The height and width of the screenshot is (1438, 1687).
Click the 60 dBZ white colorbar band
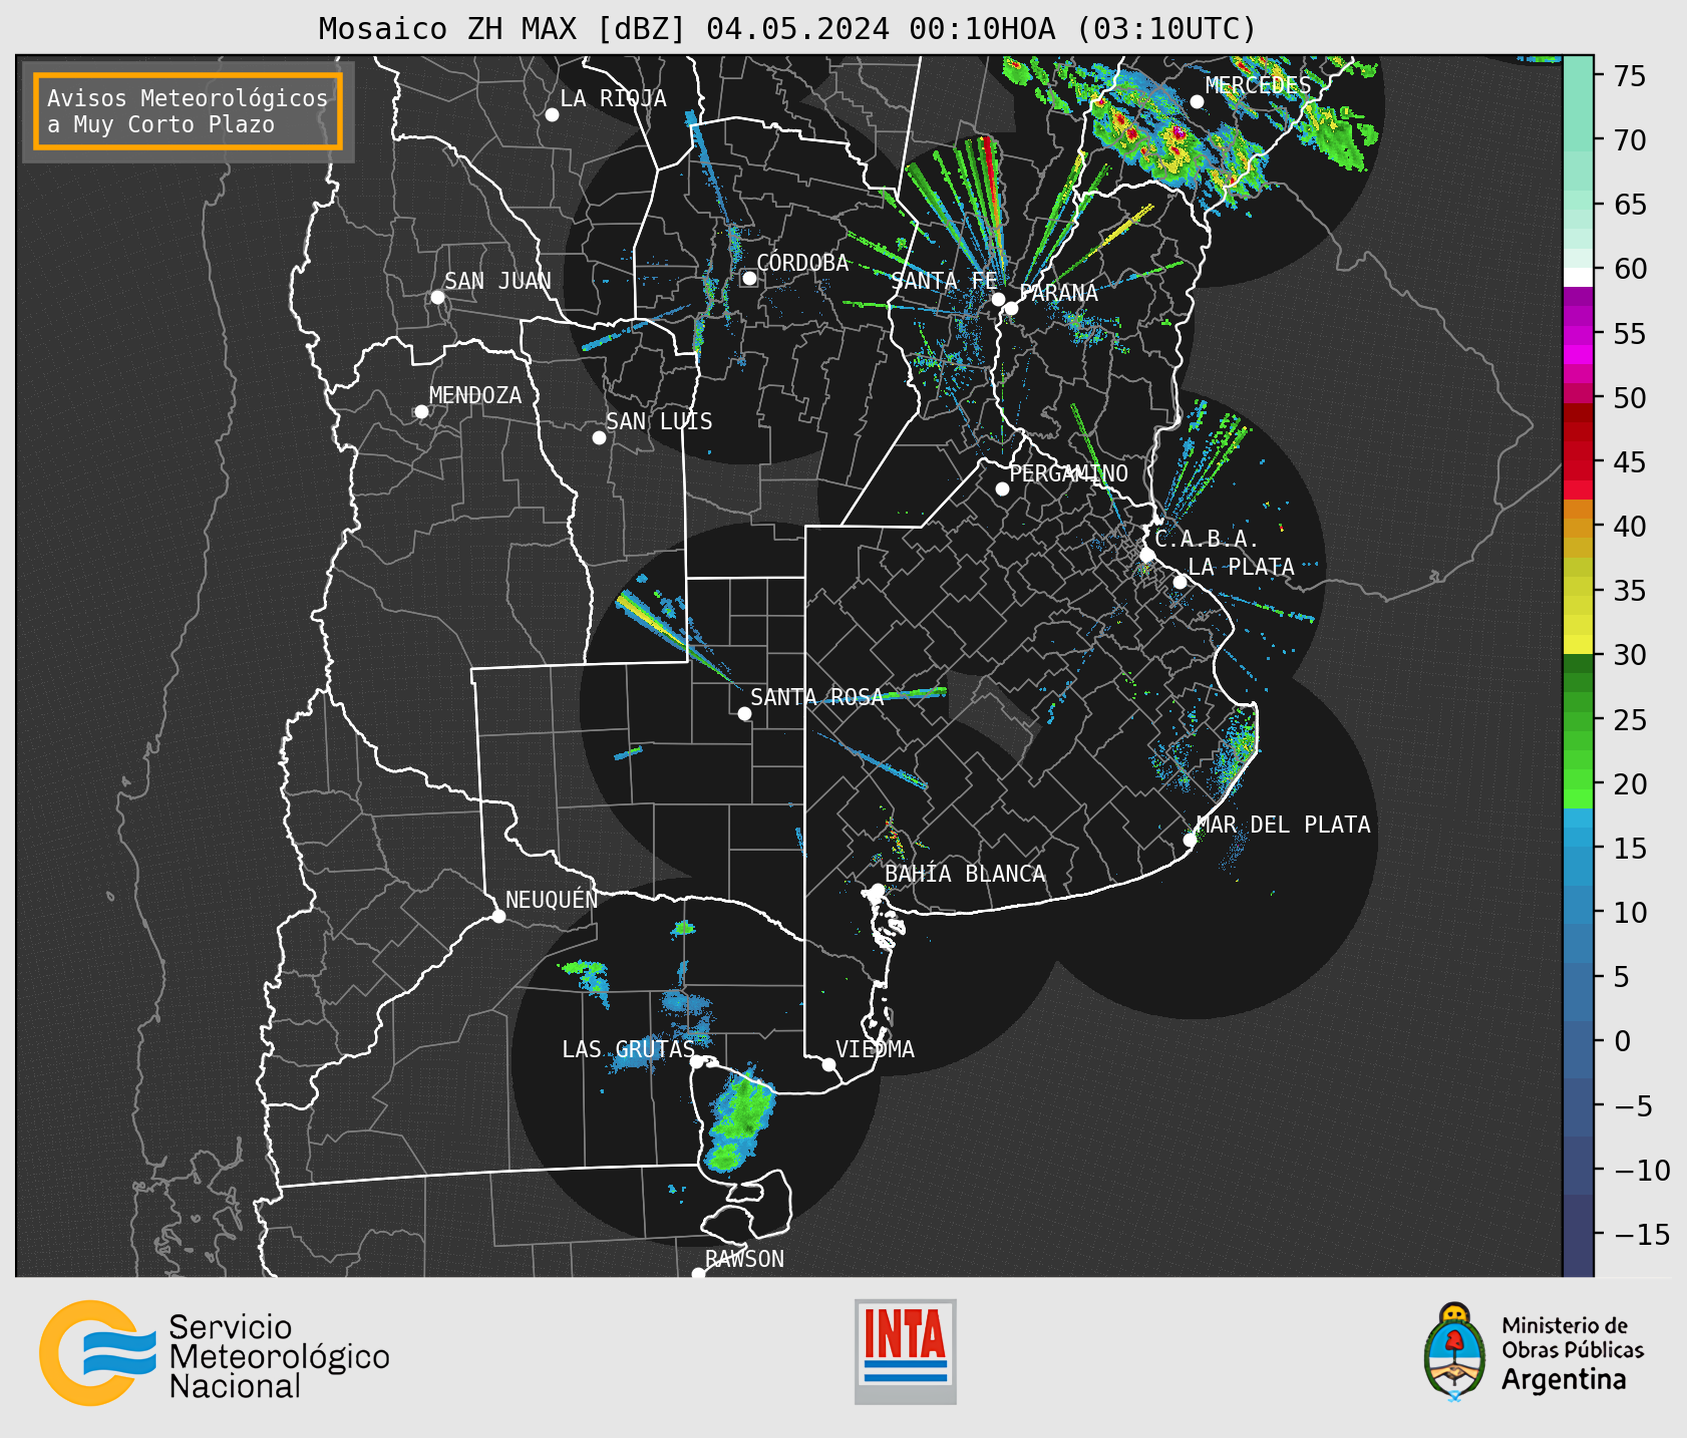click(x=1578, y=277)
